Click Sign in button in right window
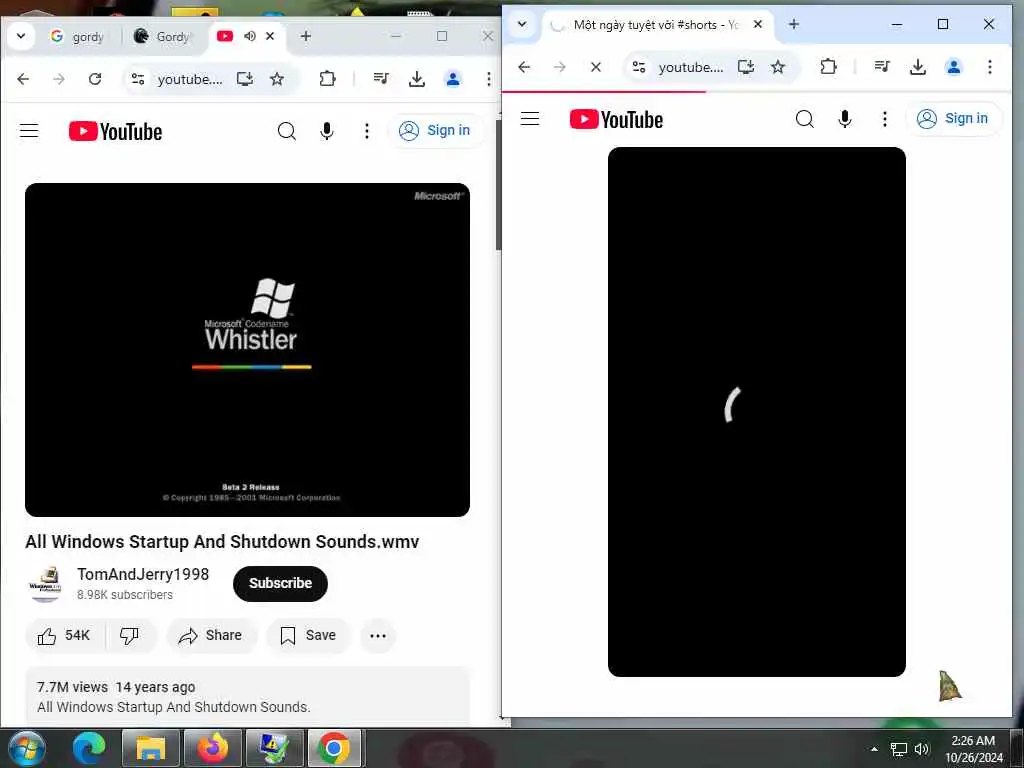The width and height of the screenshot is (1024, 768). point(953,118)
